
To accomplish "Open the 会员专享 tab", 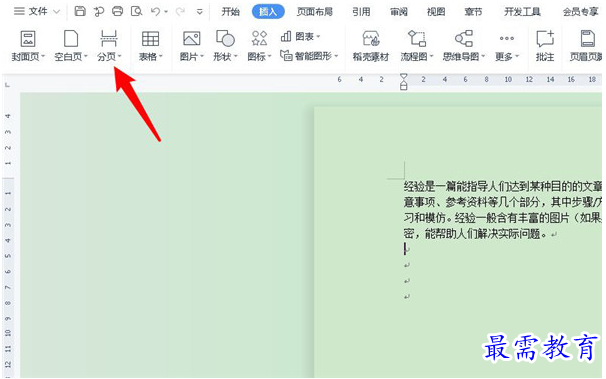I will pos(581,12).
